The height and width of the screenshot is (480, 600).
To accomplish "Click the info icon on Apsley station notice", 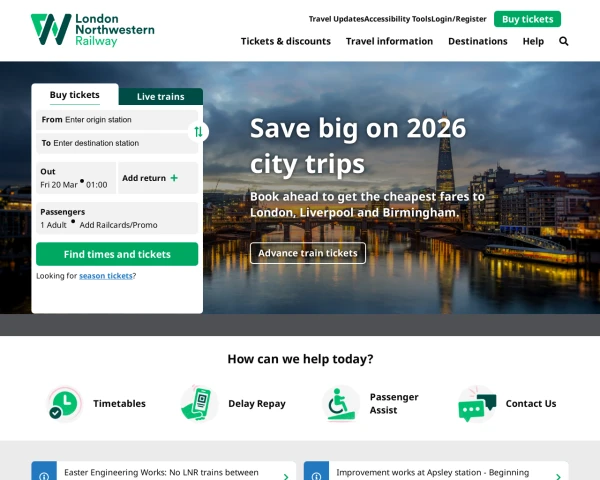I will [x=316, y=476].
